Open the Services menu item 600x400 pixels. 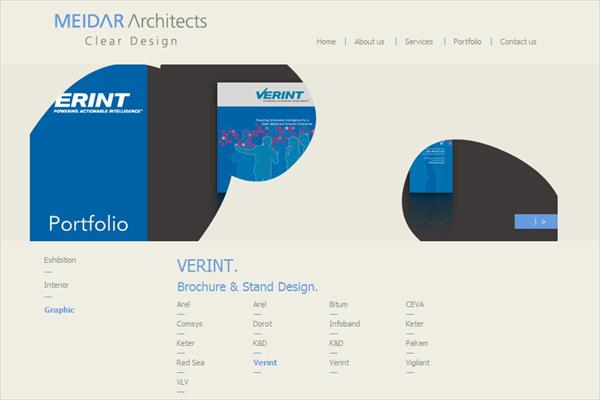[419, 42]
